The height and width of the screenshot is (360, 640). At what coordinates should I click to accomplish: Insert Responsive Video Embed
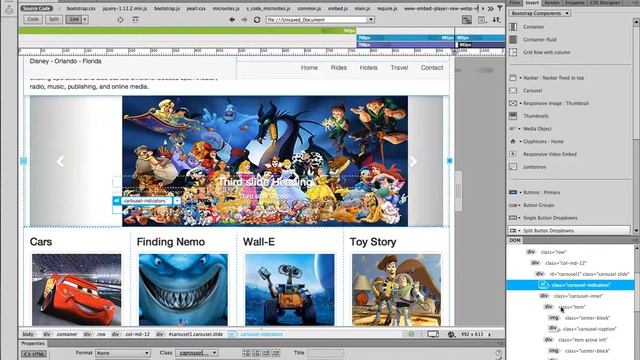pyautogui.click(x=549, y=154)
